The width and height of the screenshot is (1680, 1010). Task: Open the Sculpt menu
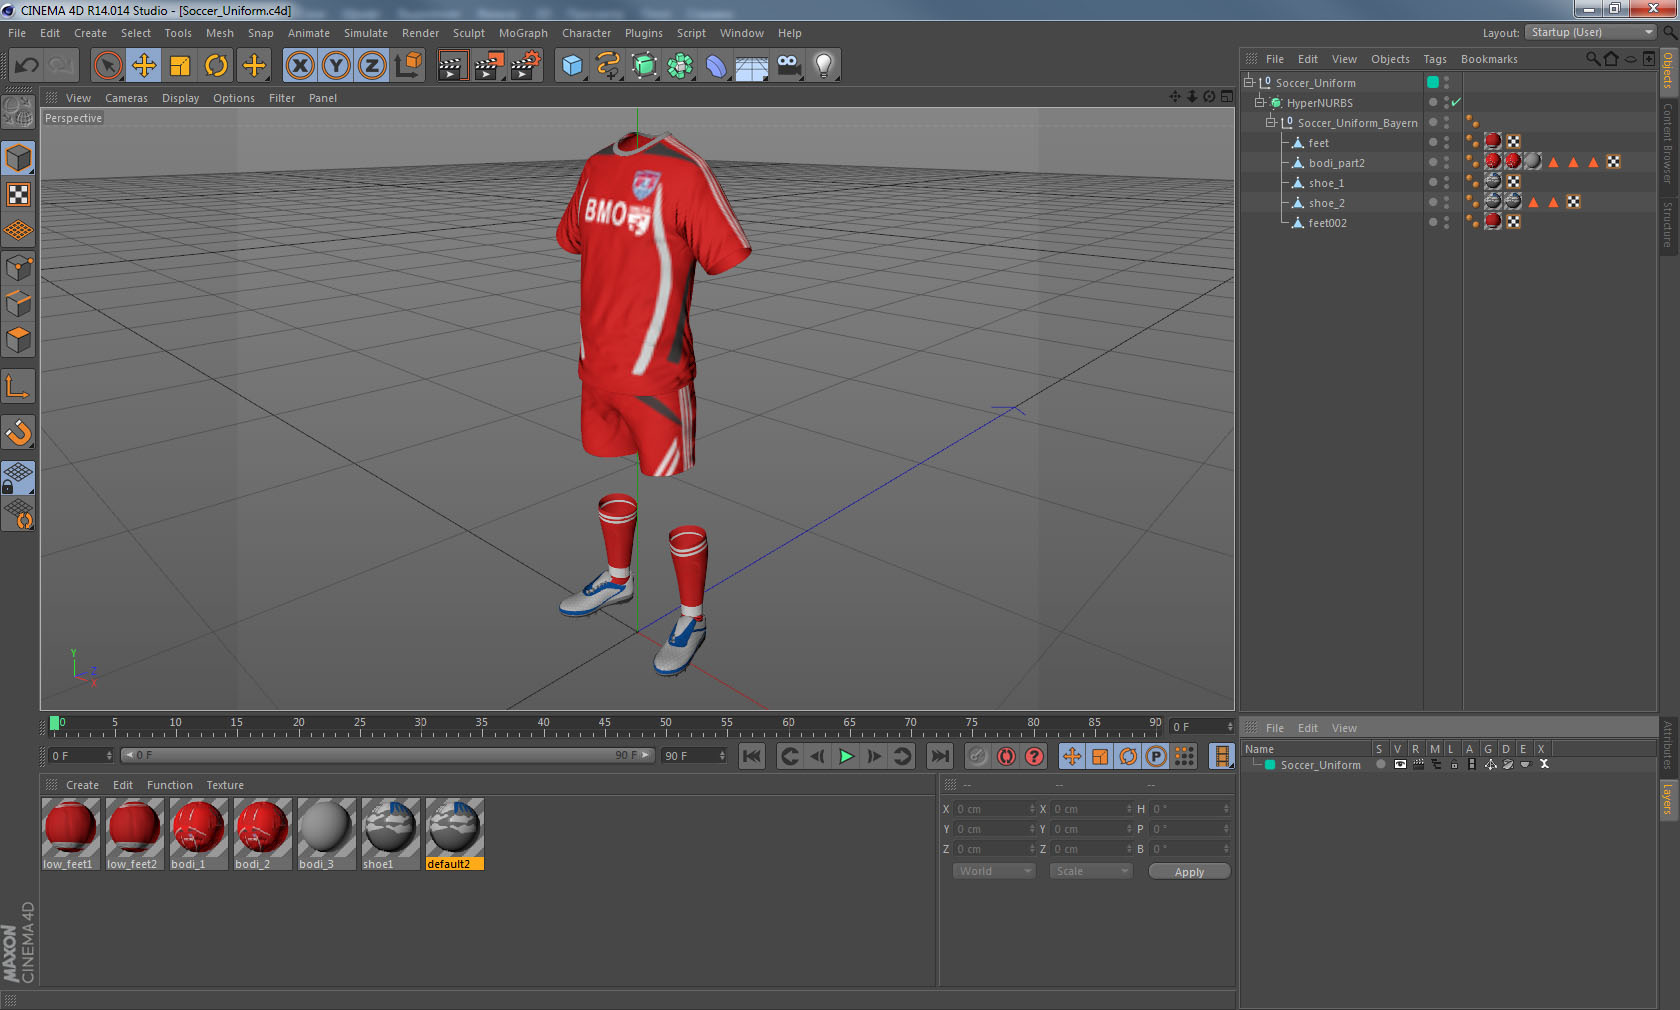[x=469, y=33]
